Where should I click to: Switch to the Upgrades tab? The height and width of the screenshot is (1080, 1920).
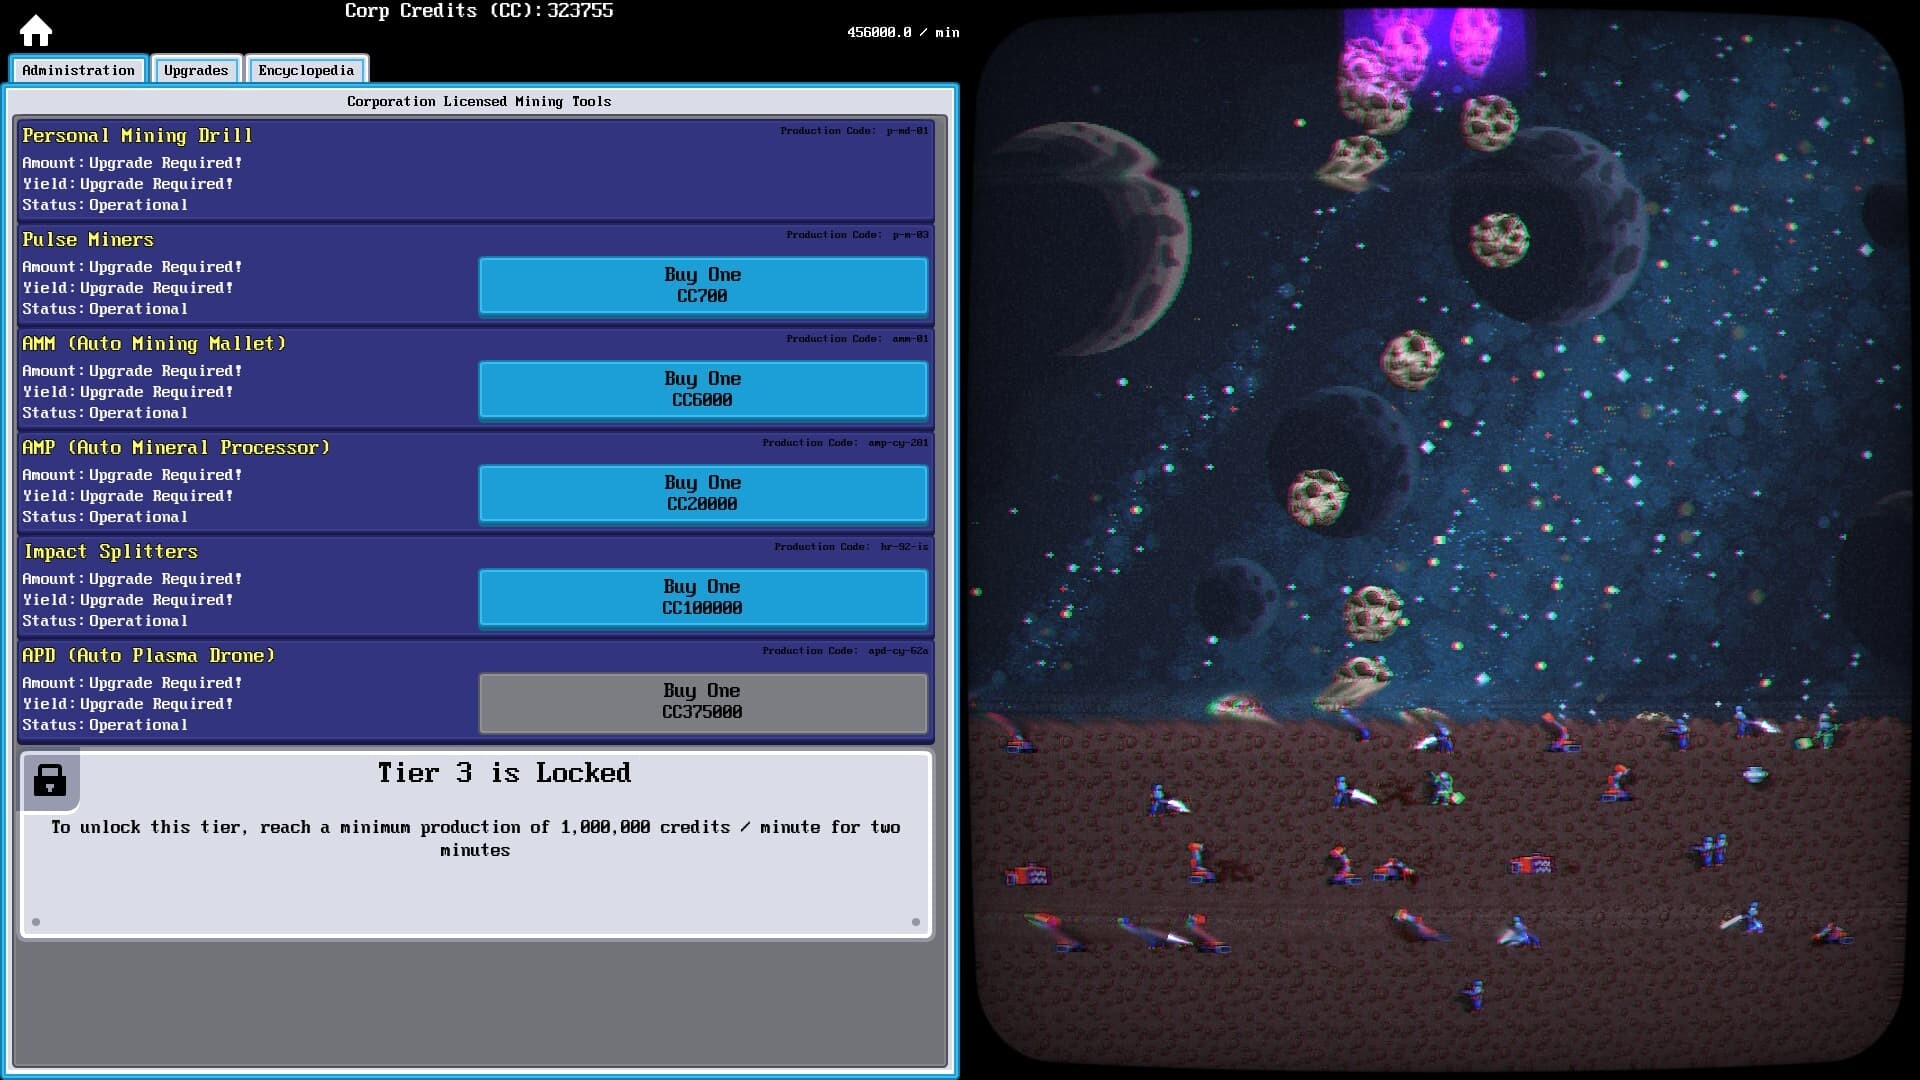[x=196, y=70]
